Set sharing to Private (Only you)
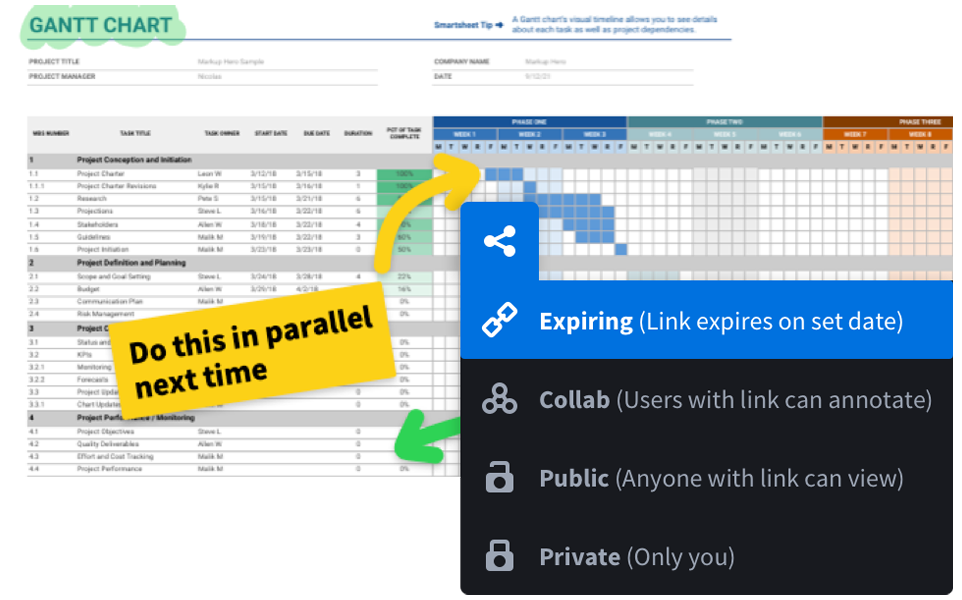962x600 pixels. [707, 556]
